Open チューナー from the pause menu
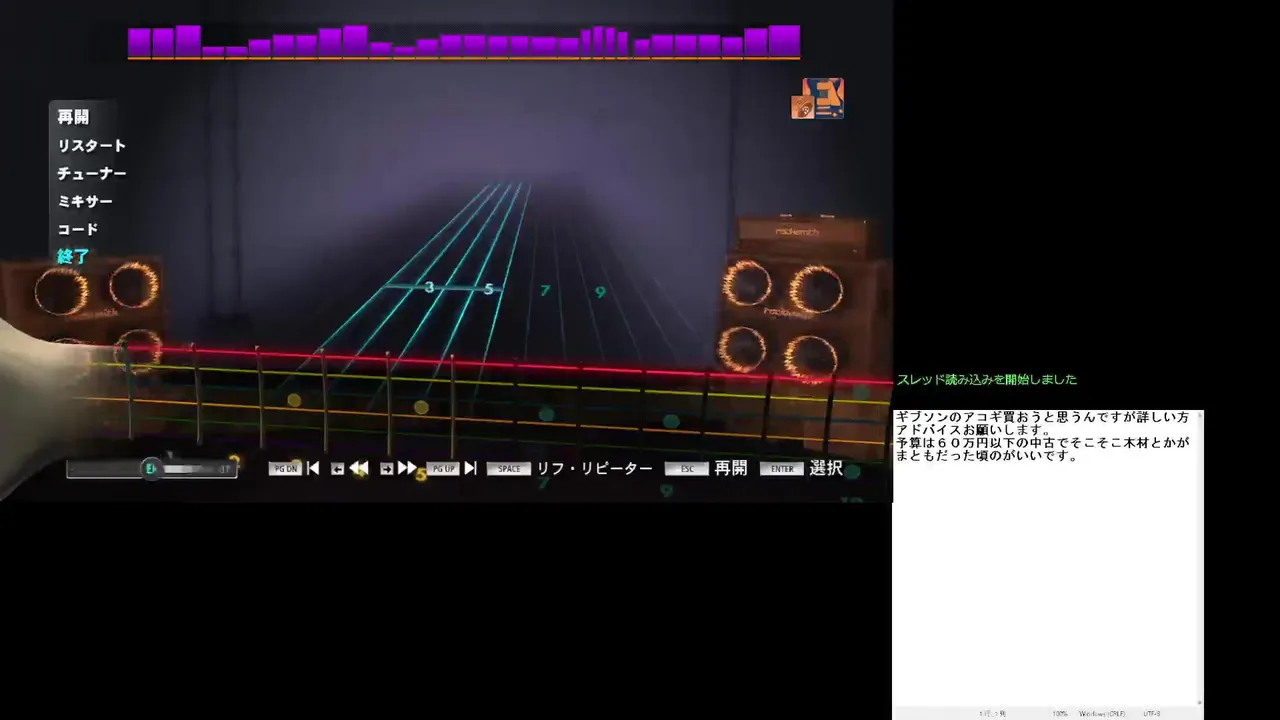The width and height of the screenshot is (1280, 720). pyautogui.click(x=91, y=173)
